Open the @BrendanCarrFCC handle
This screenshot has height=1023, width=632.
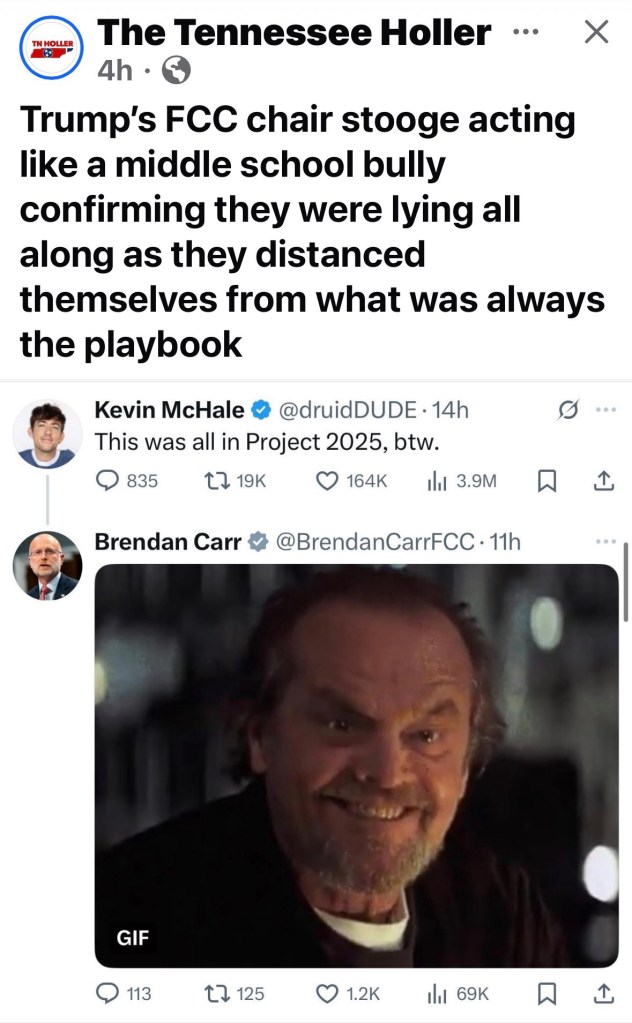(x=372, y=542)
